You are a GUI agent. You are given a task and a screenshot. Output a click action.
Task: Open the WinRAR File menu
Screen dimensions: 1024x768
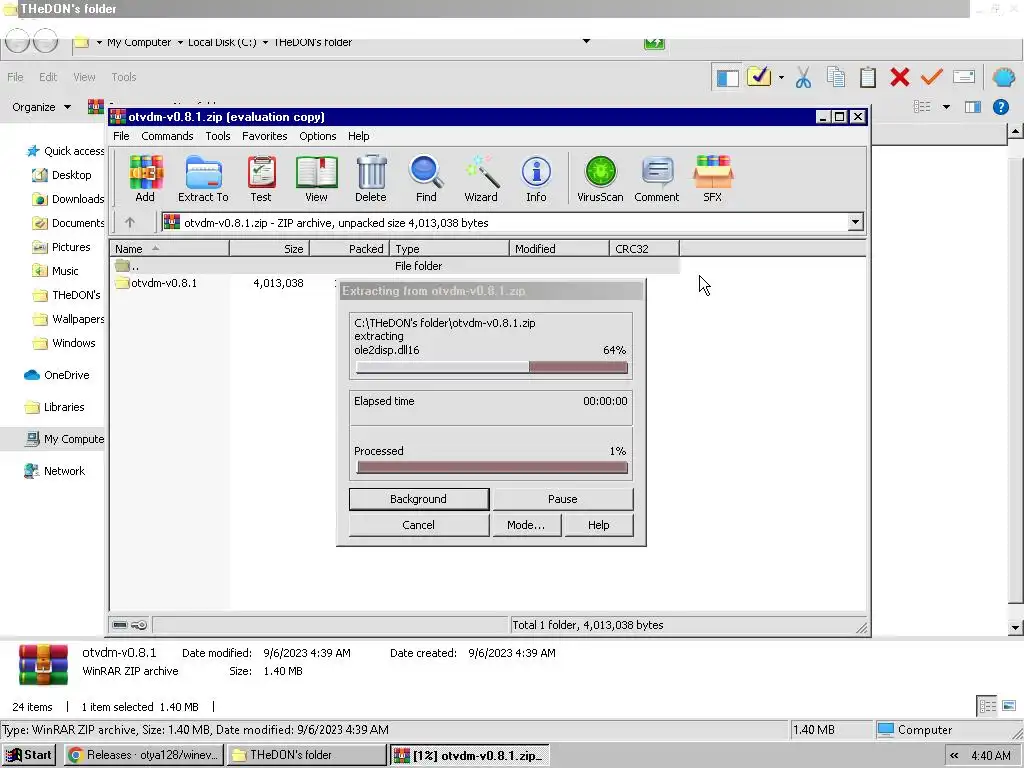click(x=121, y=136)
